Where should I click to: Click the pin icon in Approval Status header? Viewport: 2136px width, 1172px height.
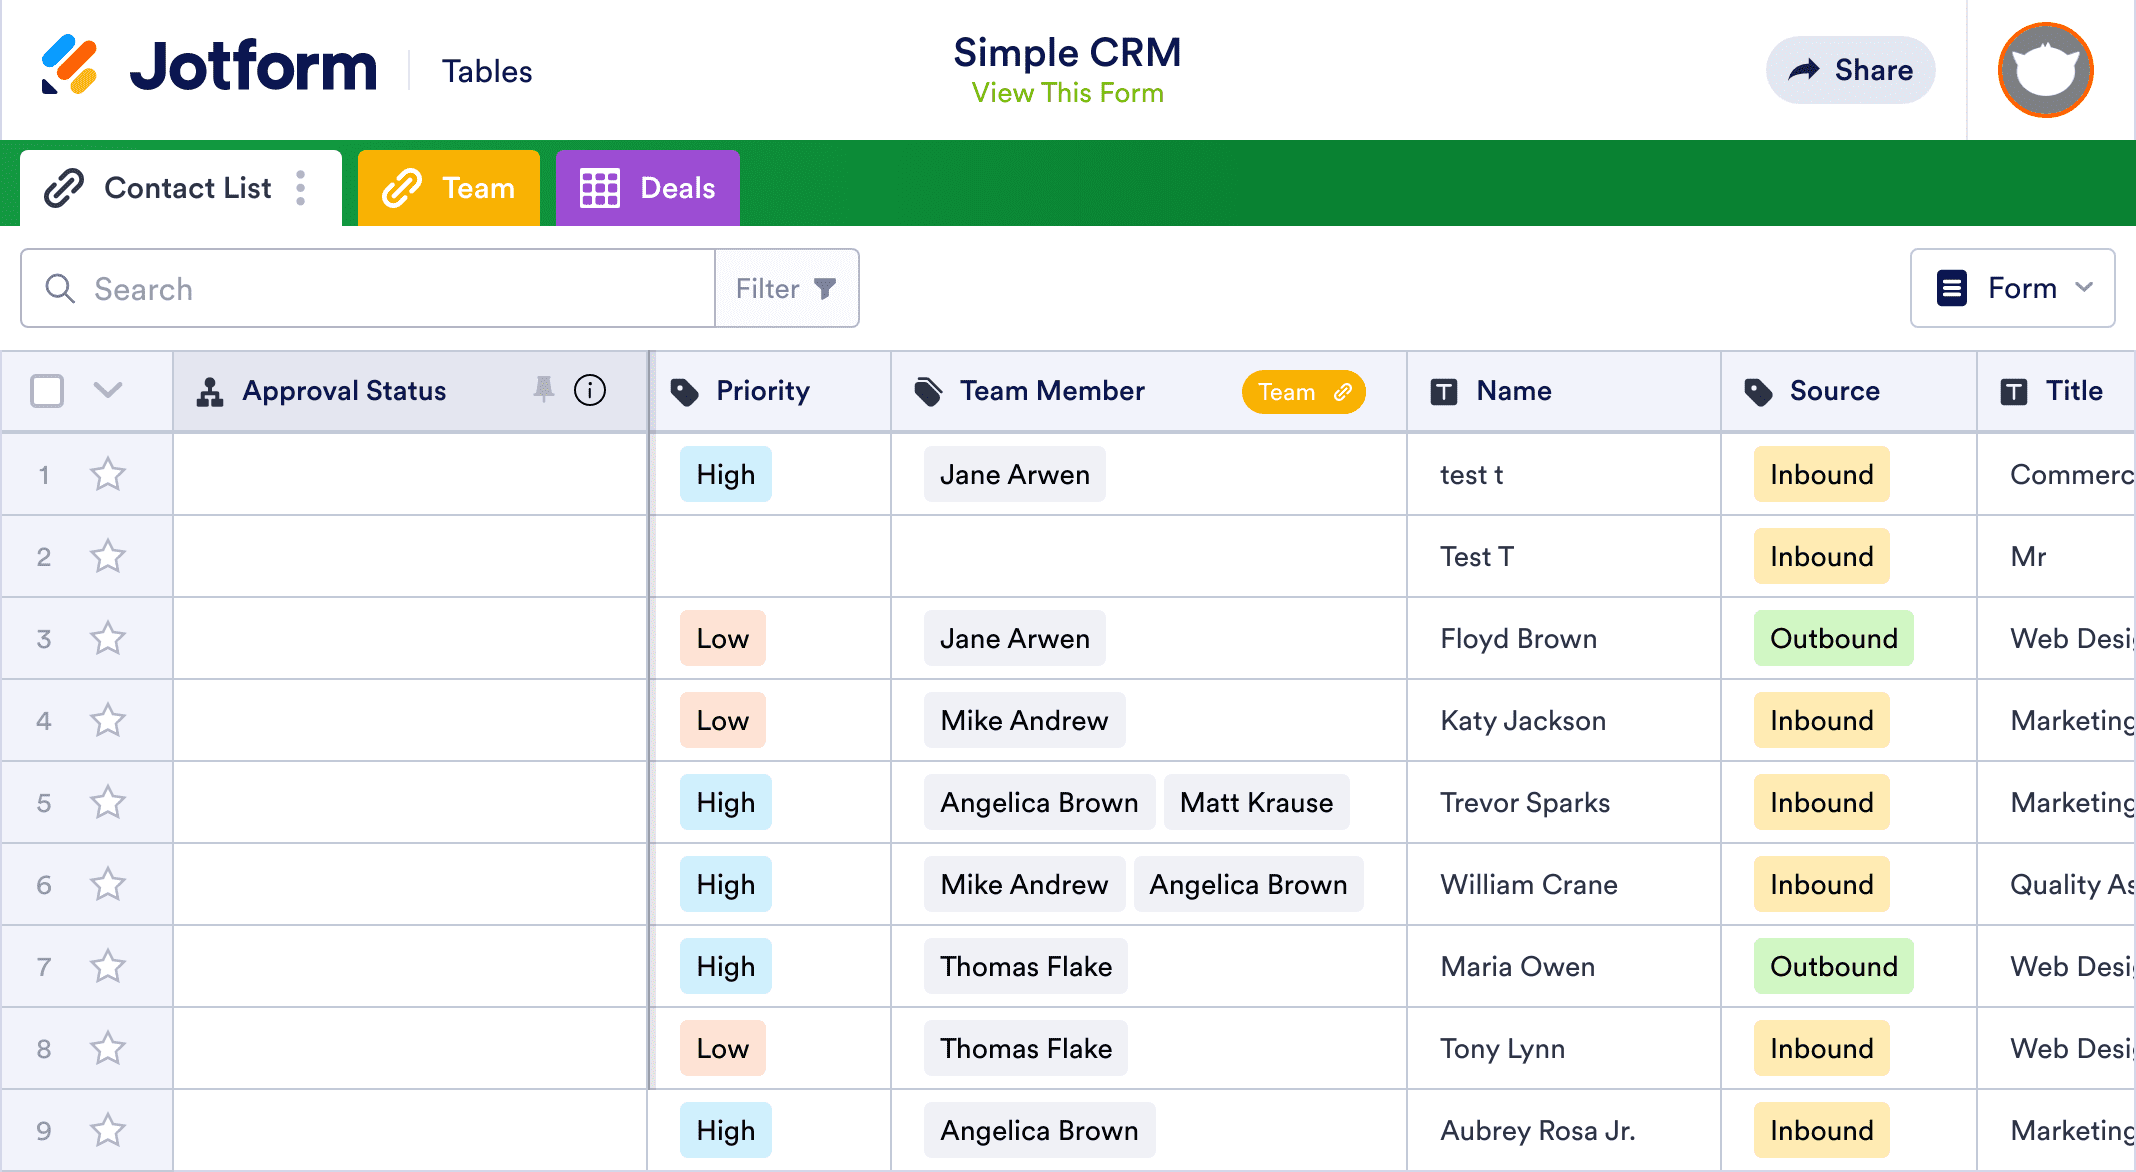(x=544, y=391)
